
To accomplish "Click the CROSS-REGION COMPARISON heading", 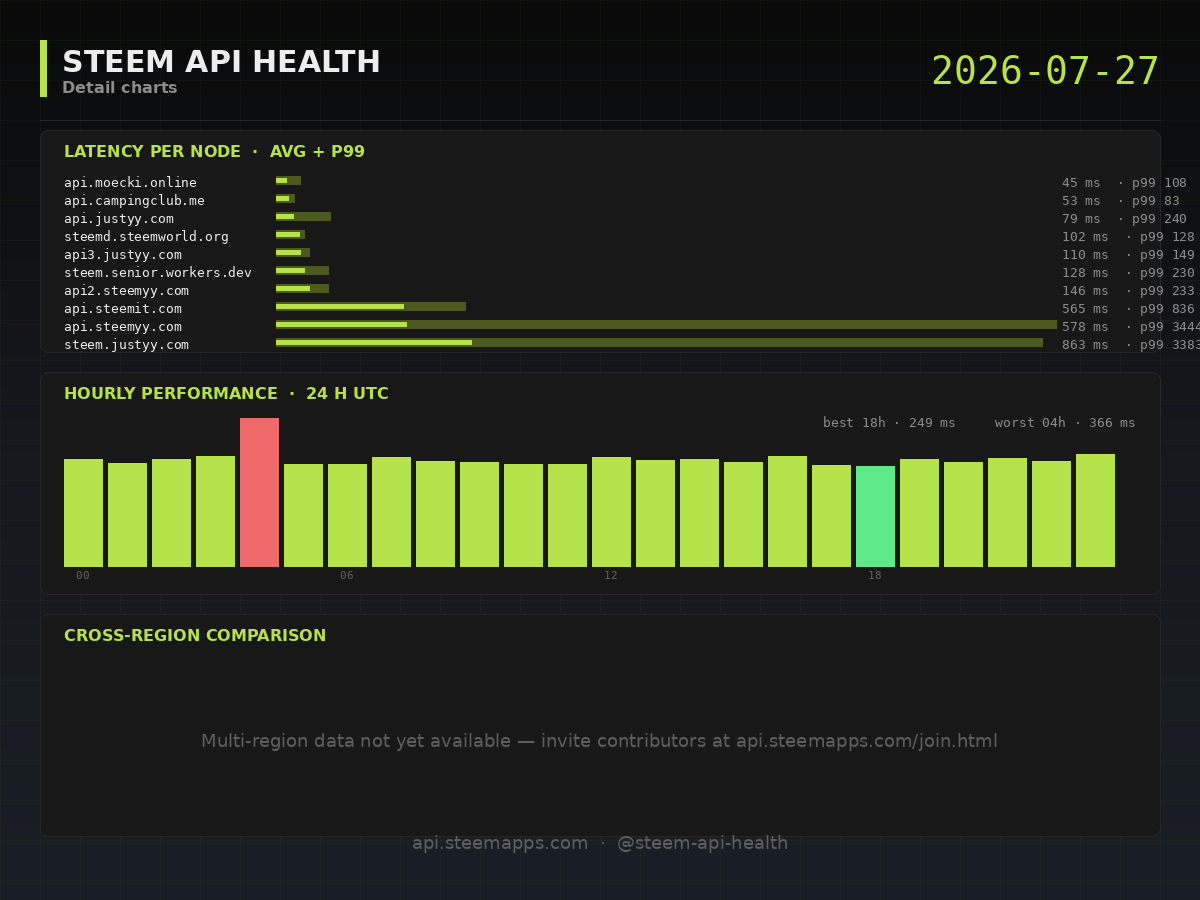I will (x=195, y=636).
